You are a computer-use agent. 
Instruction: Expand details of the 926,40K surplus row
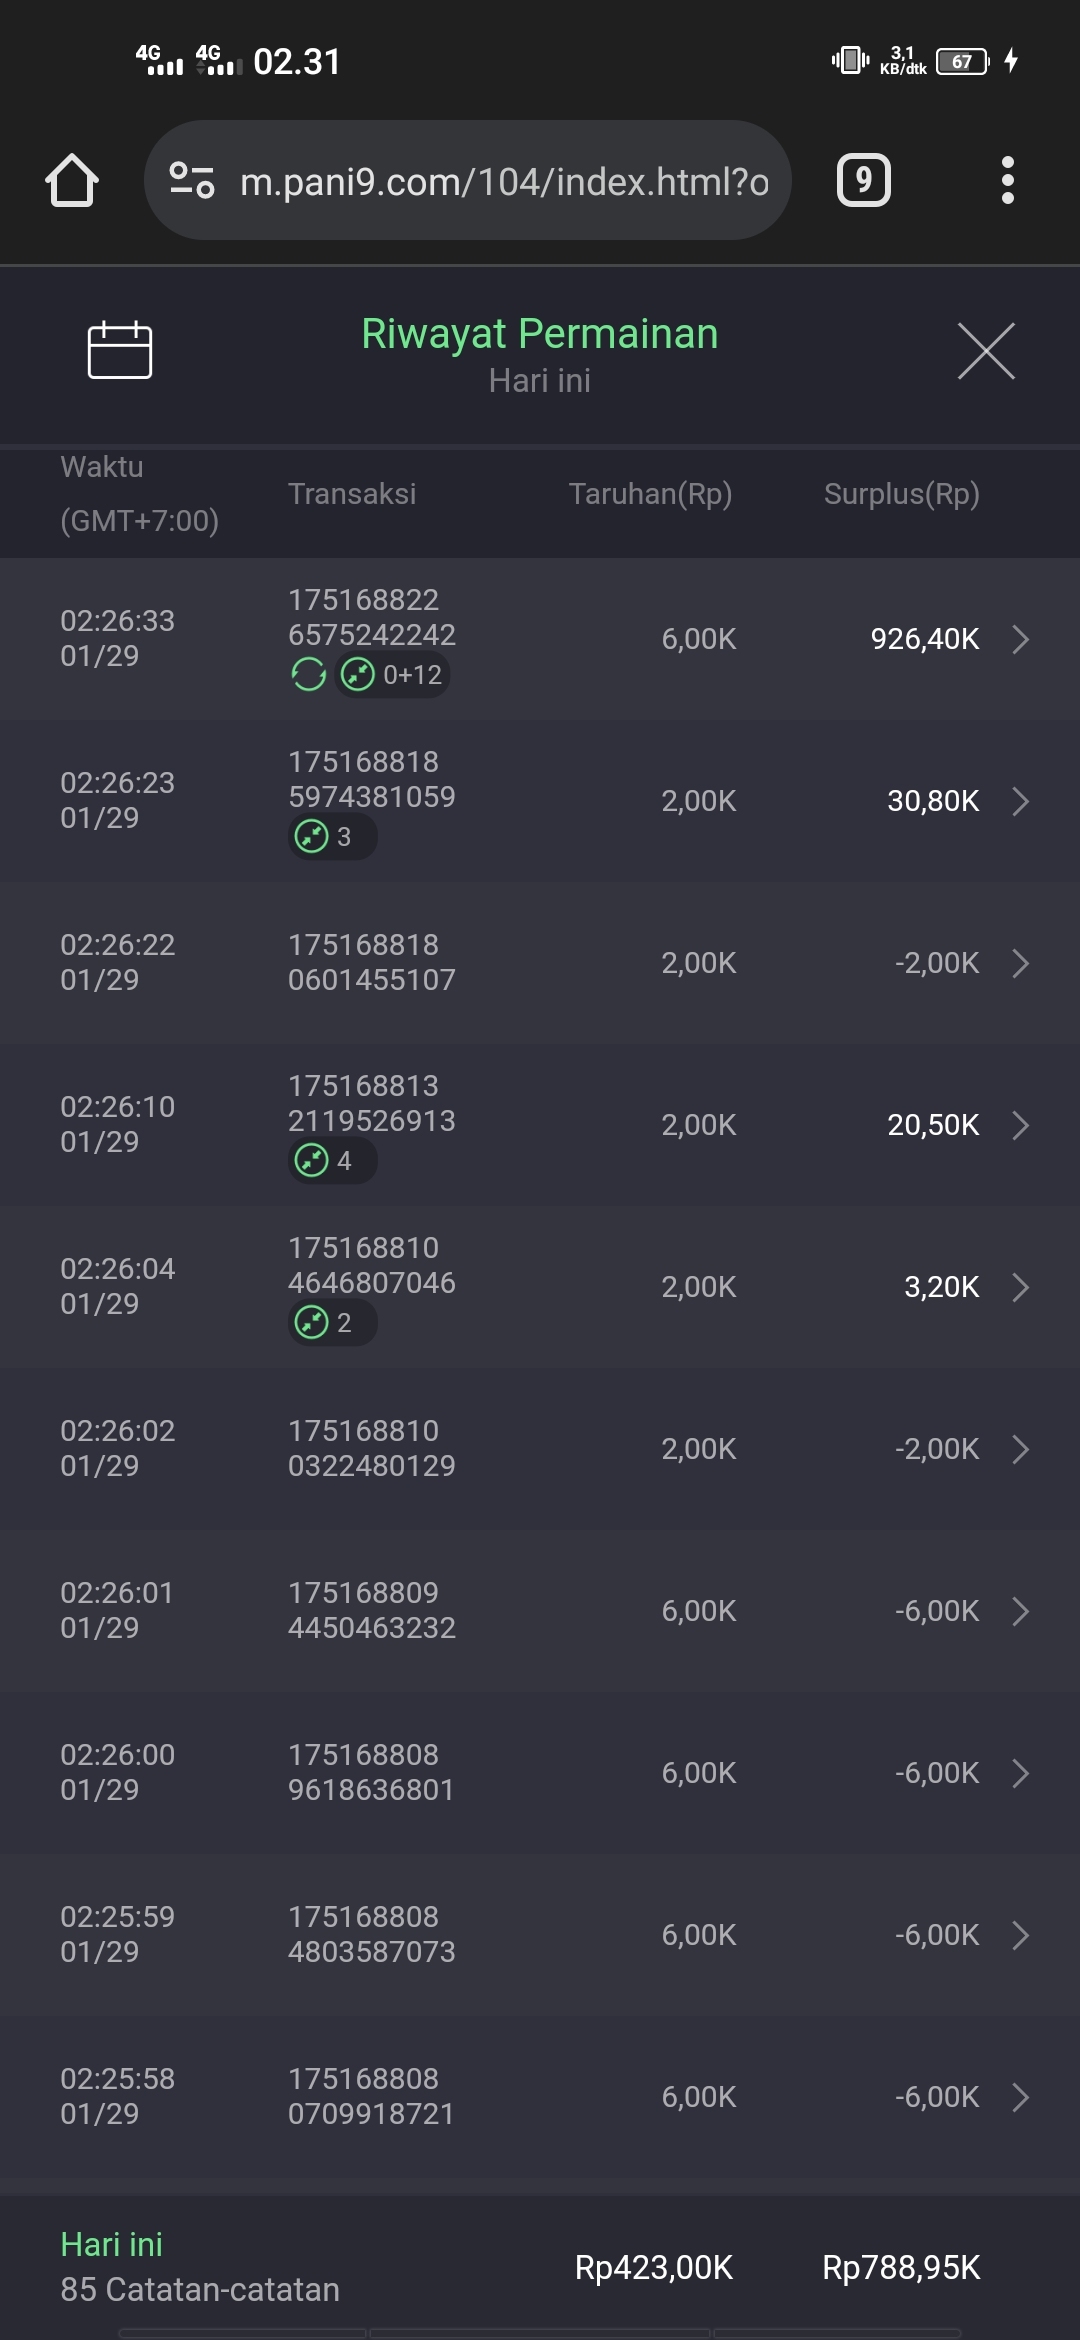(x=1020, y=639)
